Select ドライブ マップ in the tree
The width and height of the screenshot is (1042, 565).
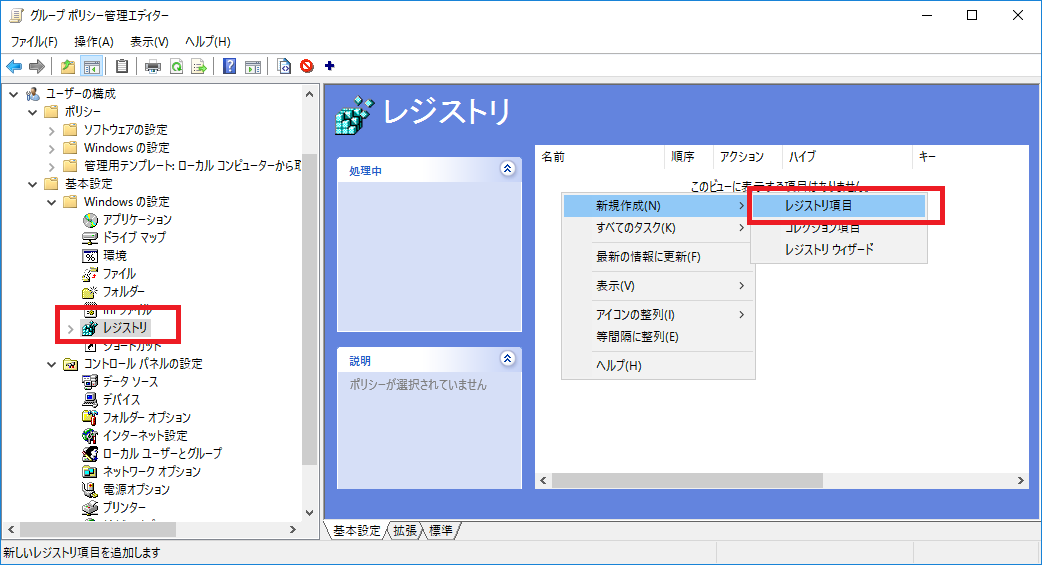coord(134,237)
